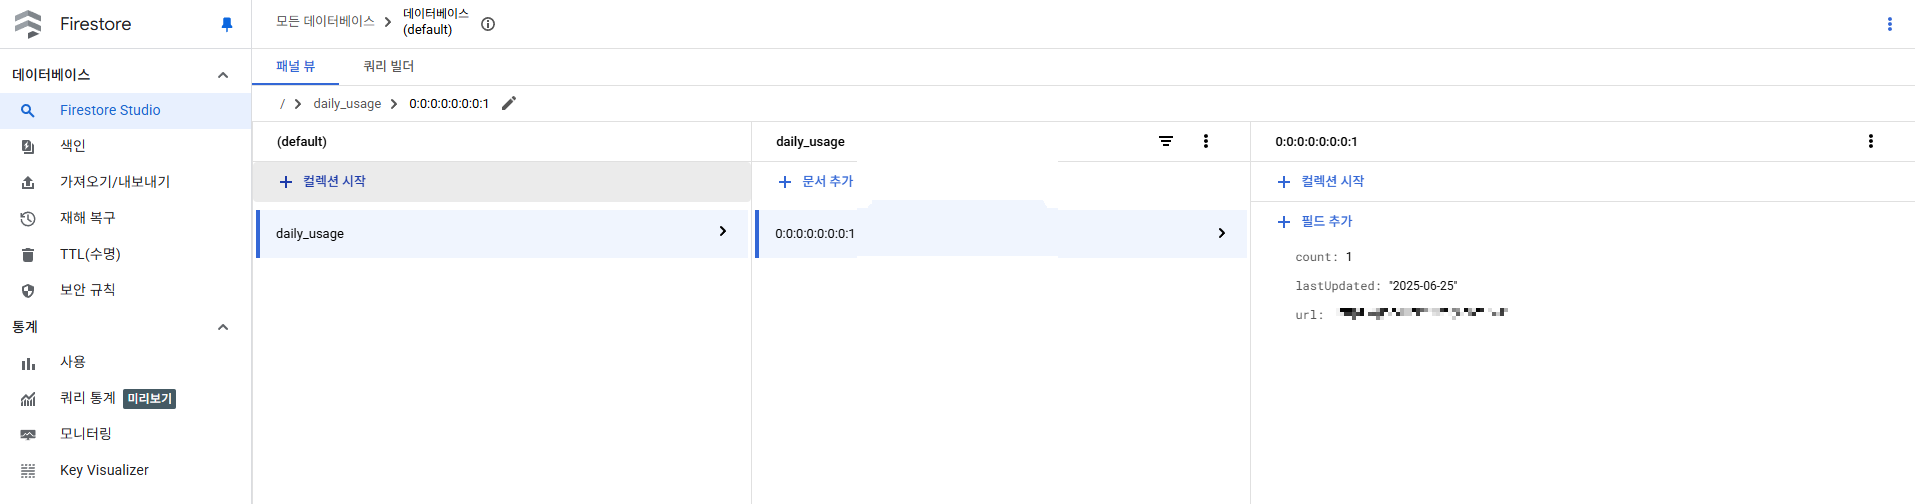Expand daily_usage row chevron
Screen dimensions: 1915x504
pyautogui.click(x=723, y=231)
